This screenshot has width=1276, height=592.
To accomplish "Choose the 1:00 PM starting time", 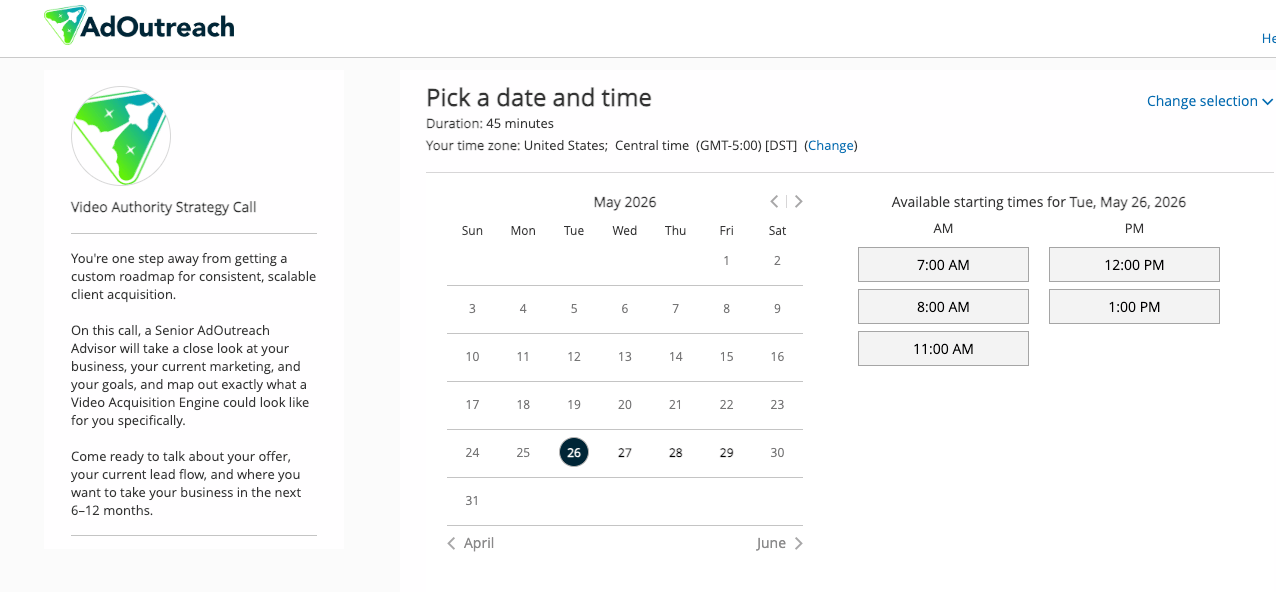I will tap(1134, 307).
